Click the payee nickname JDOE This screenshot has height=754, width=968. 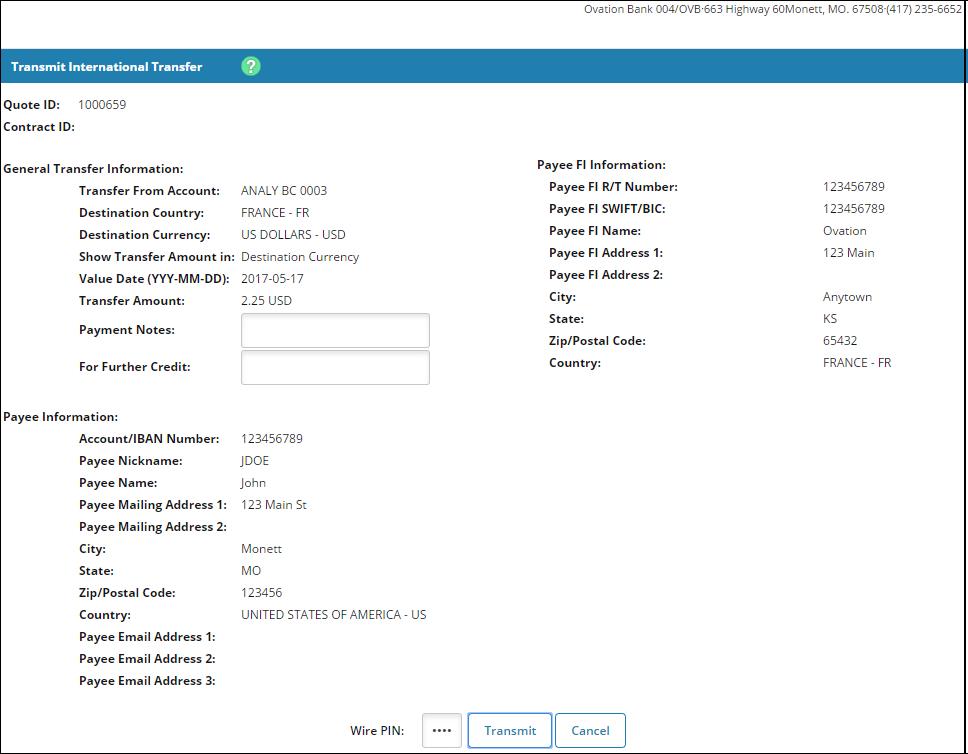255,461
